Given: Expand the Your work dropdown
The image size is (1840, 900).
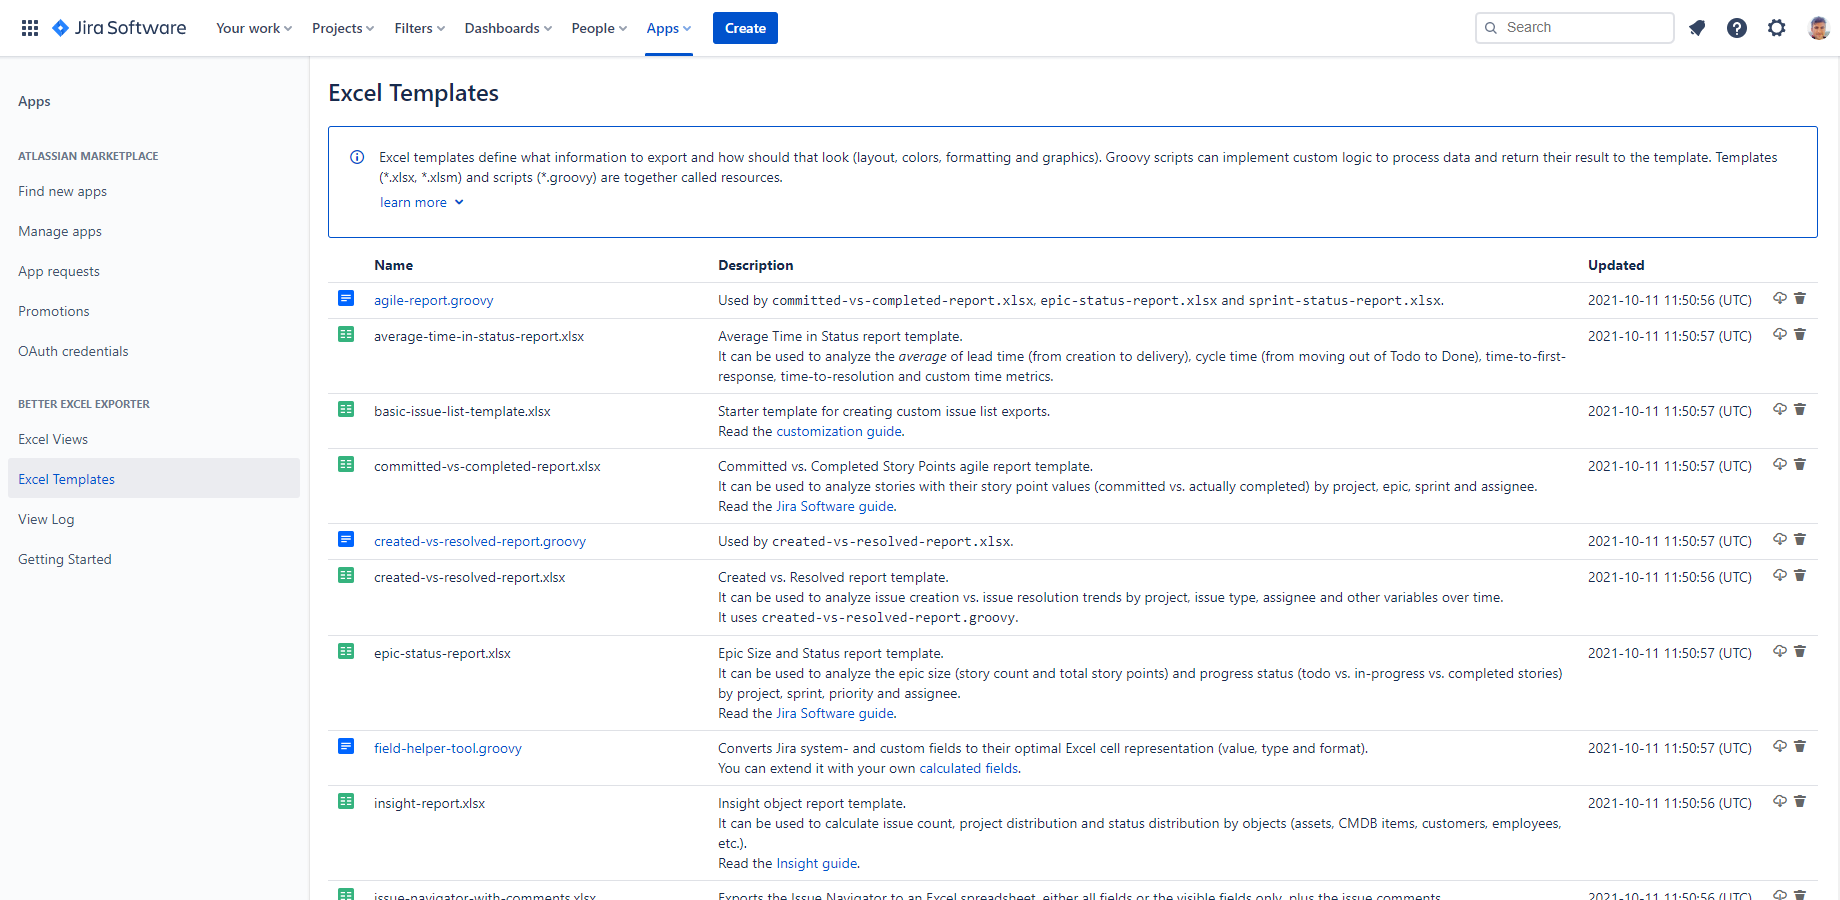Looking at the screenshot, I should [x=254, y=28].
